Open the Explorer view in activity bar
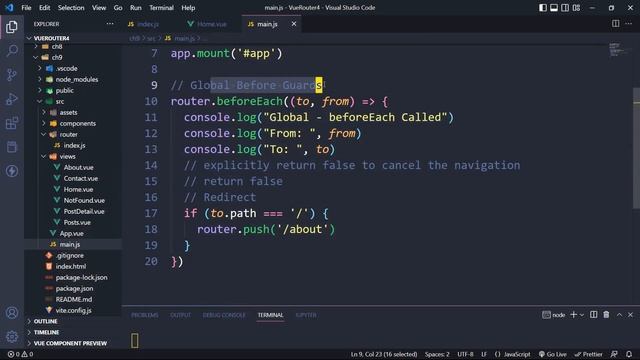The height and width of the screenshot is (360, 640). click(12, 27)
